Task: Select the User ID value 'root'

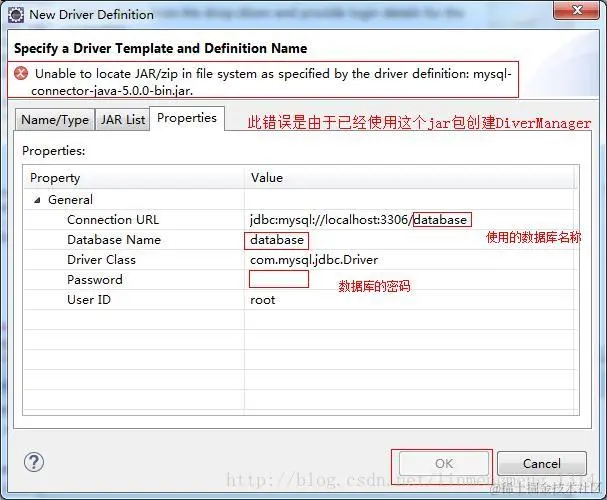Action: pos(262,300)
